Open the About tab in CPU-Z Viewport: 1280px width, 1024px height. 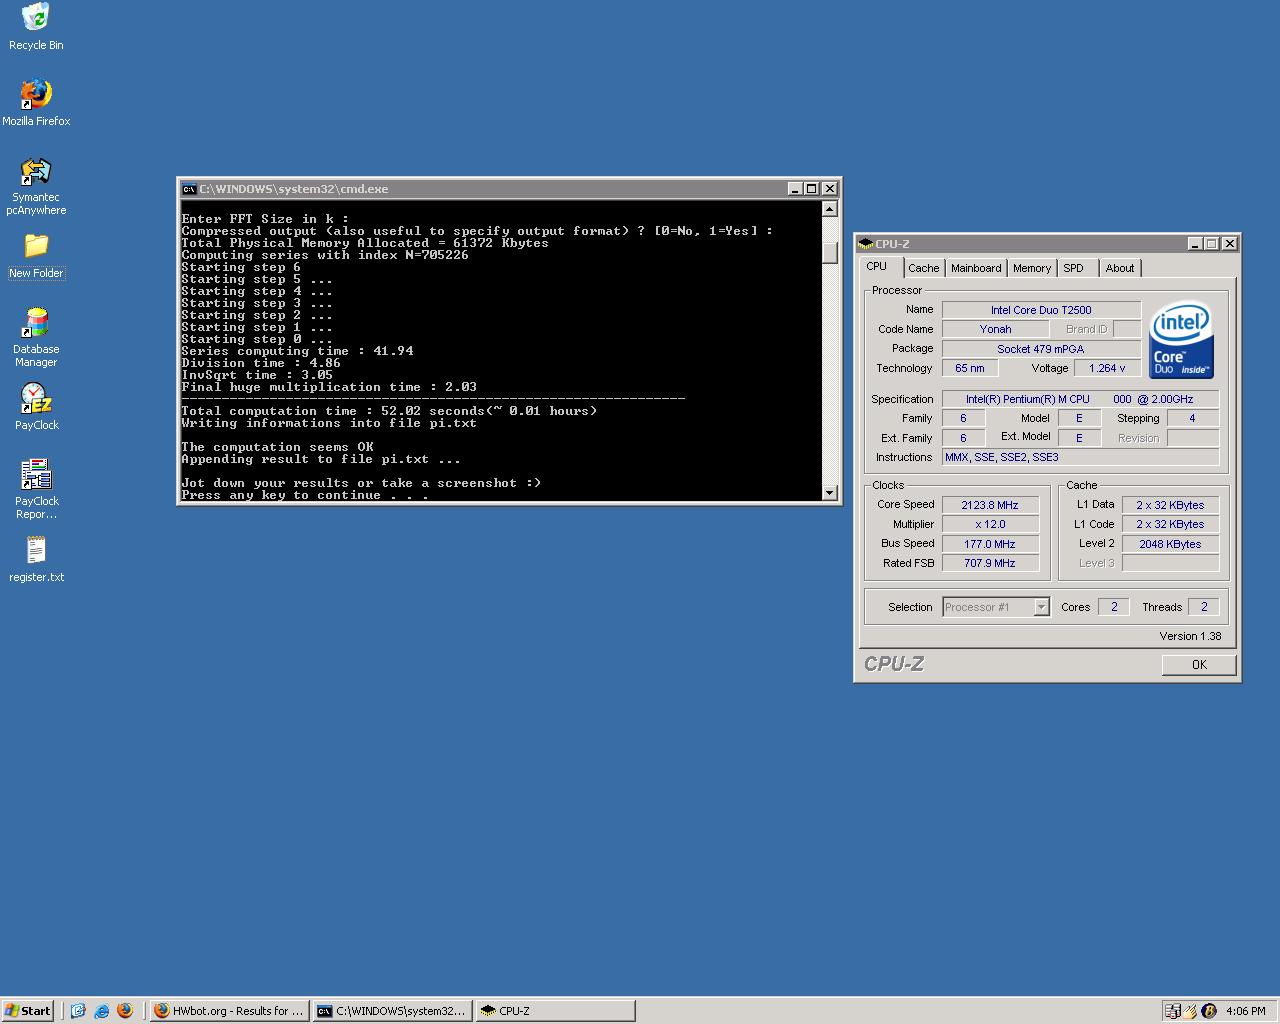pyautogui.click(x=1119, y=268)
